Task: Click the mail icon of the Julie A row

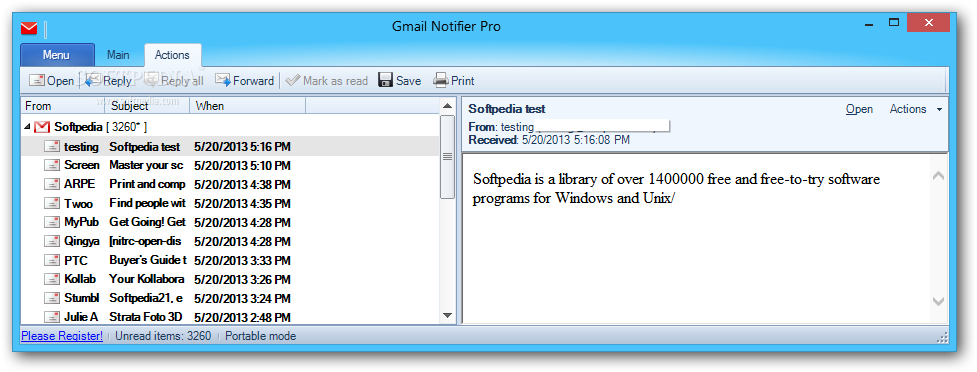Action: [52, 317]
